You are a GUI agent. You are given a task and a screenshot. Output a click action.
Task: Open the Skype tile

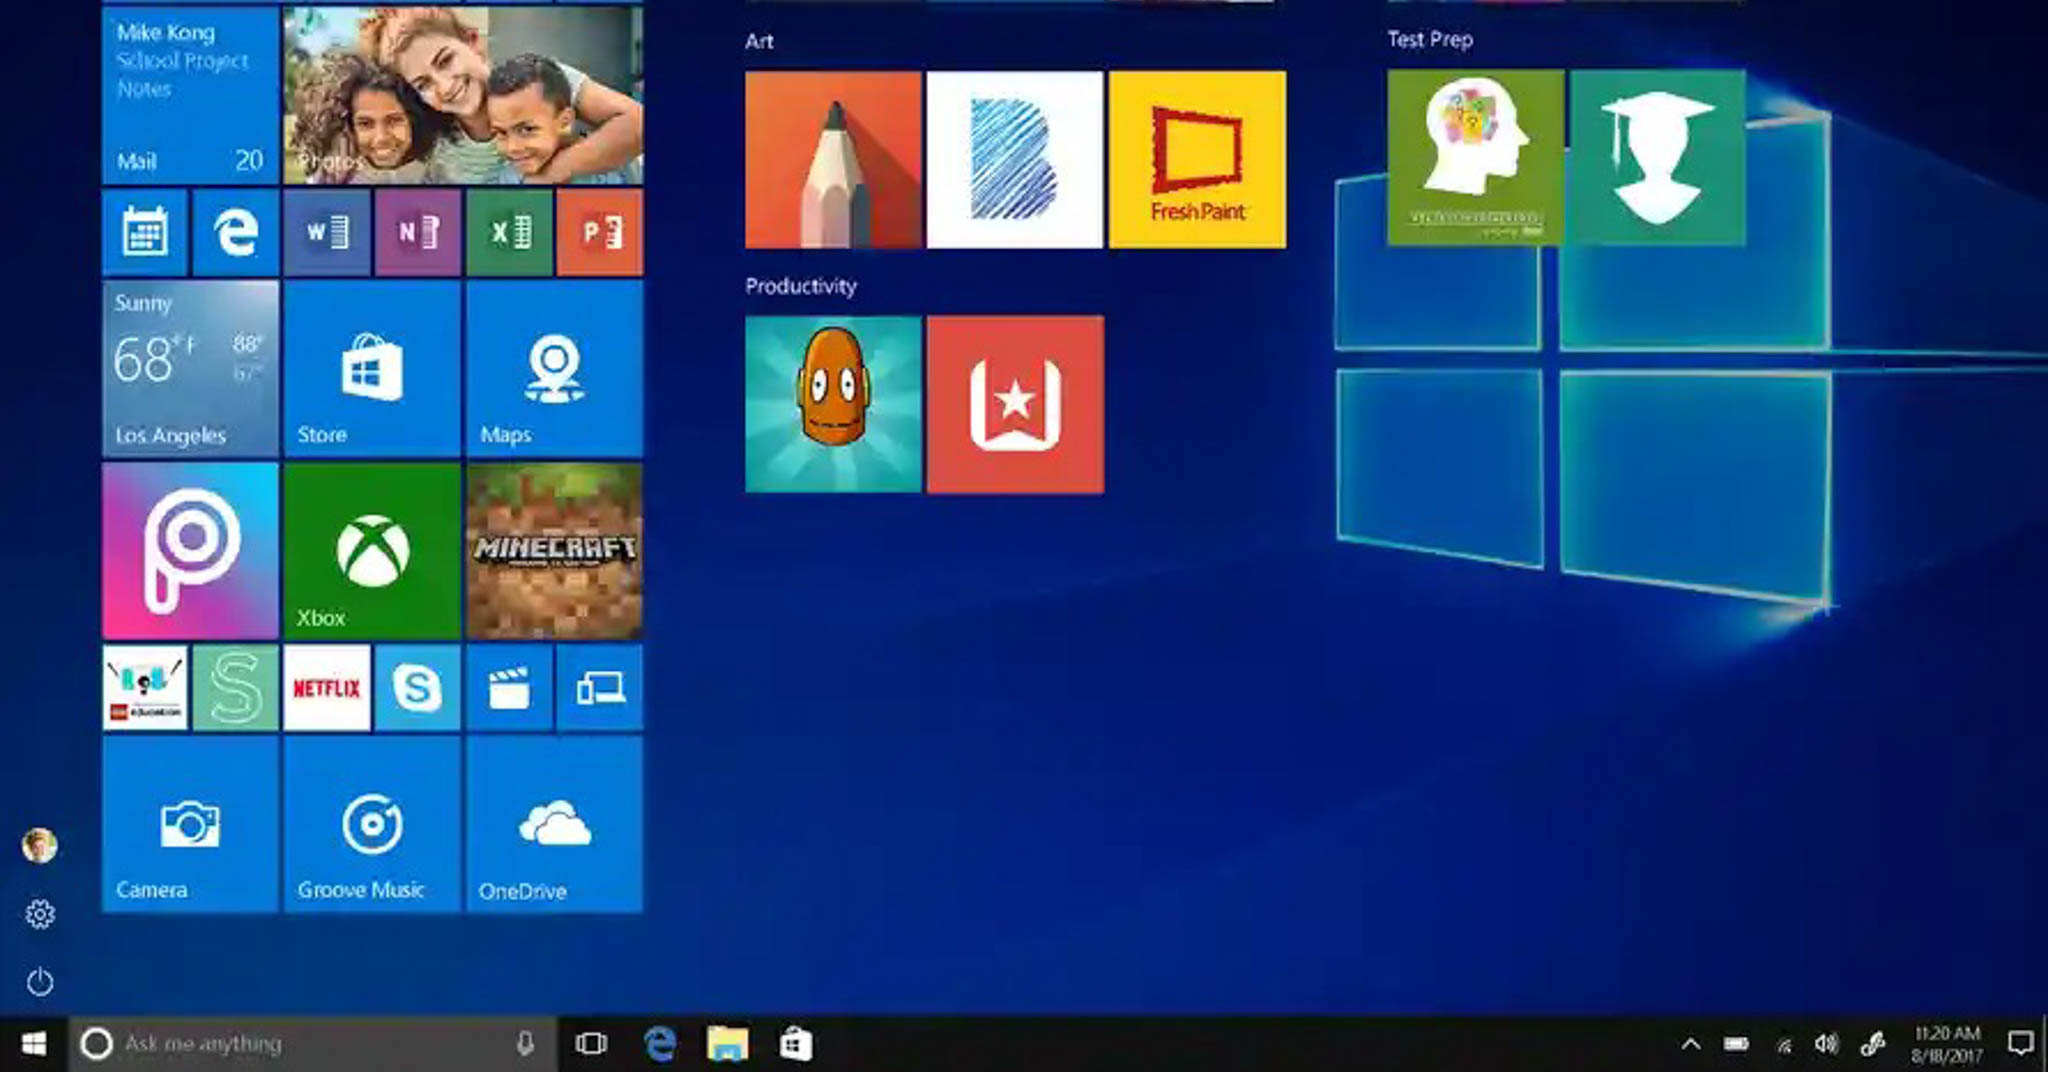418,688
